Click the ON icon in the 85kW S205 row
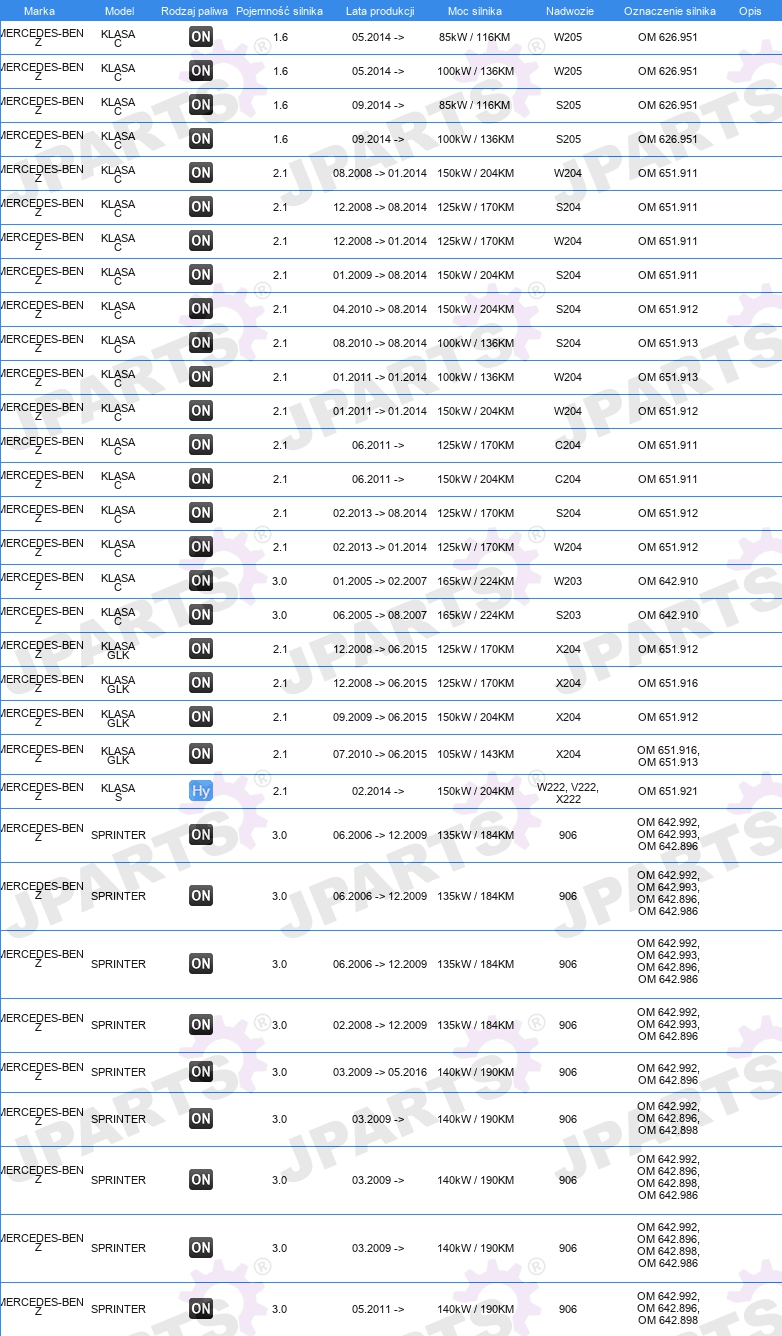 tap(201, 105)
